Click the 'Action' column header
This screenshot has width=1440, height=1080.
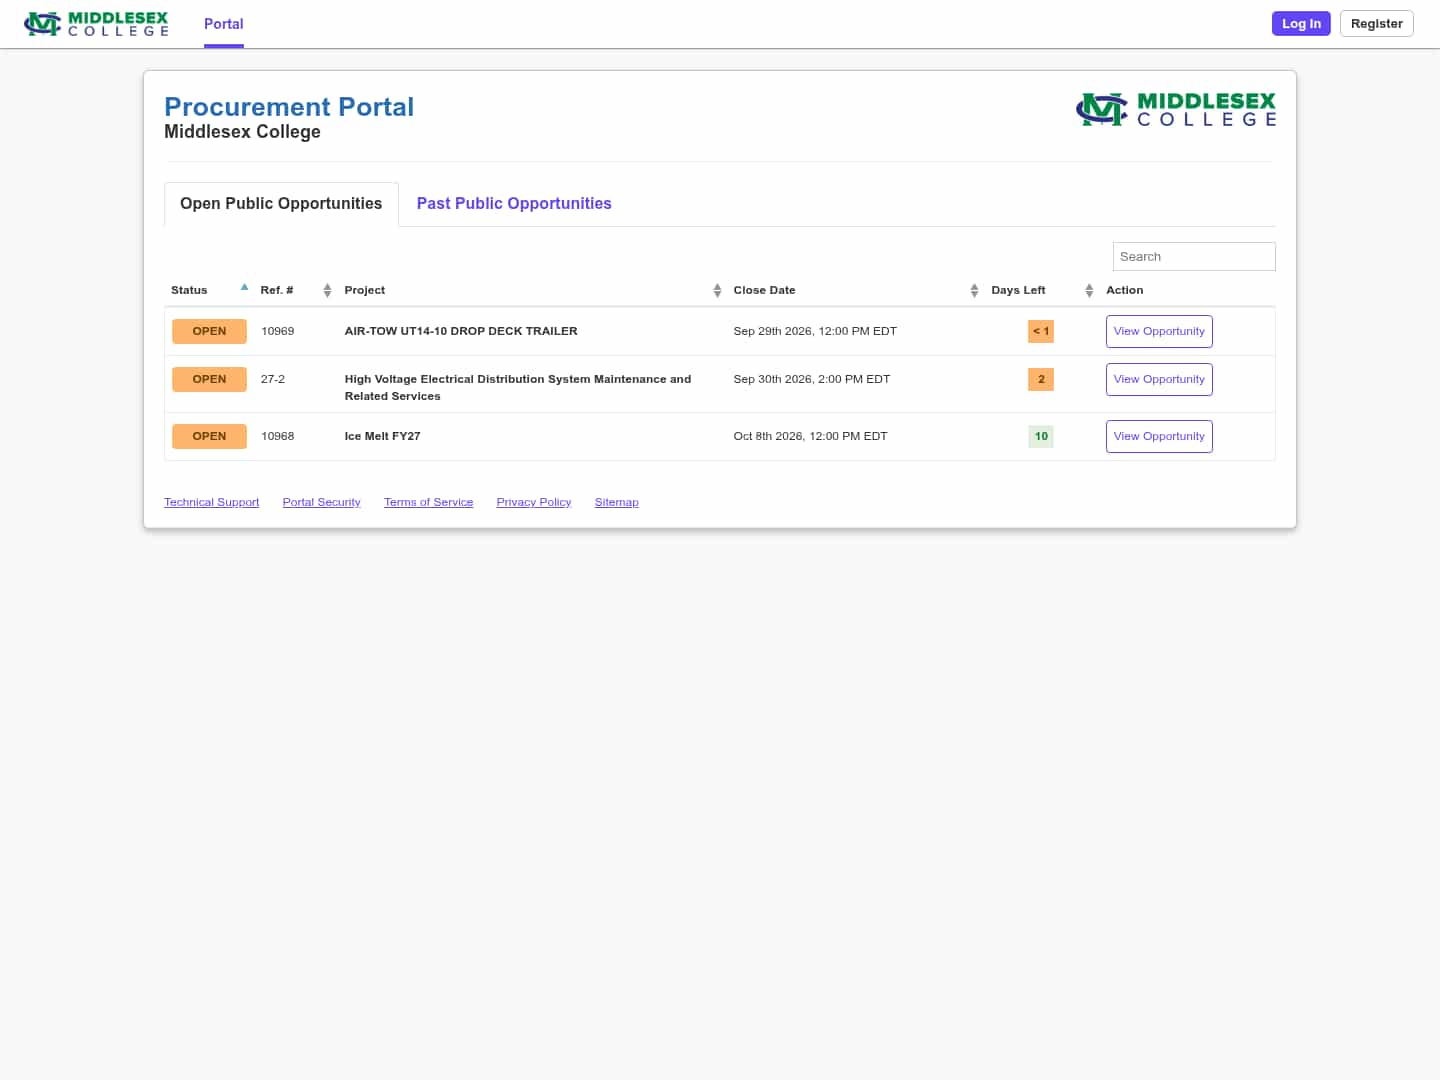coord(1124,290)
